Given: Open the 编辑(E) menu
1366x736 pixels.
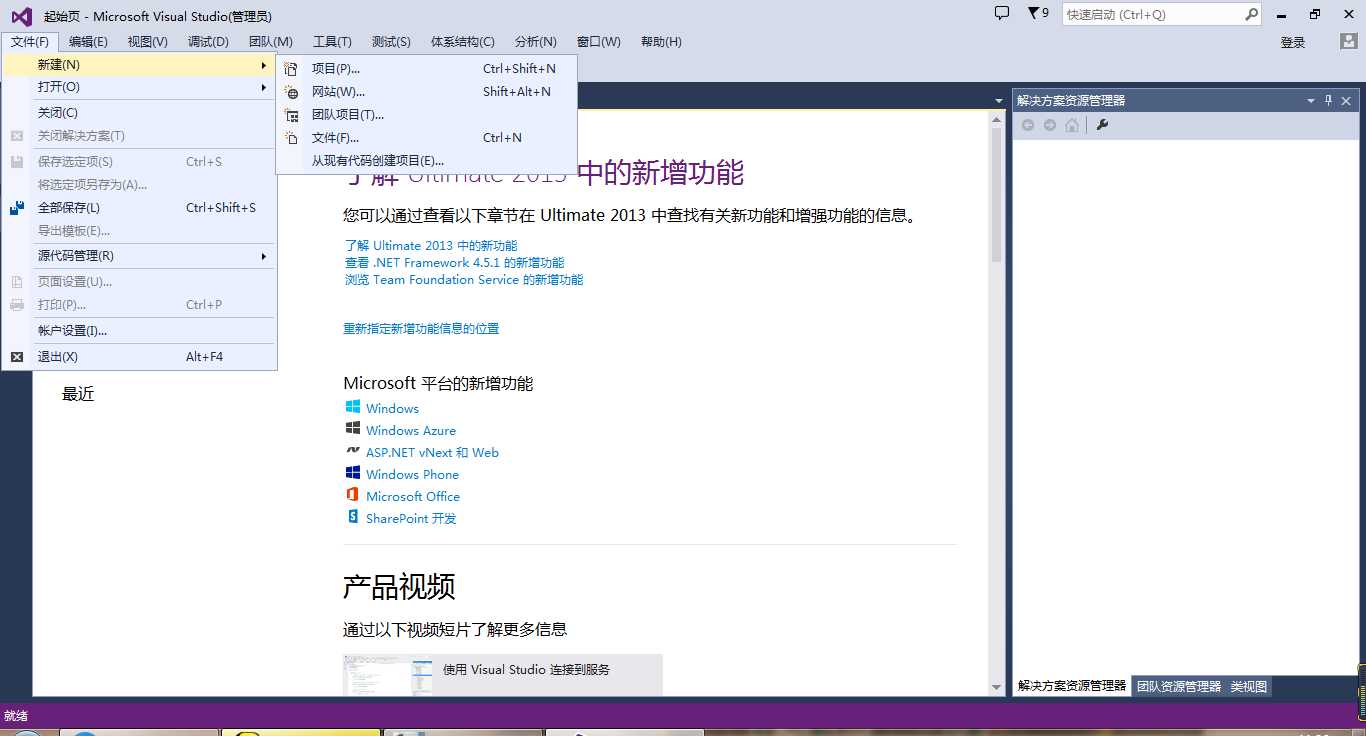Looking at the screenshot, I should (88, 42).
